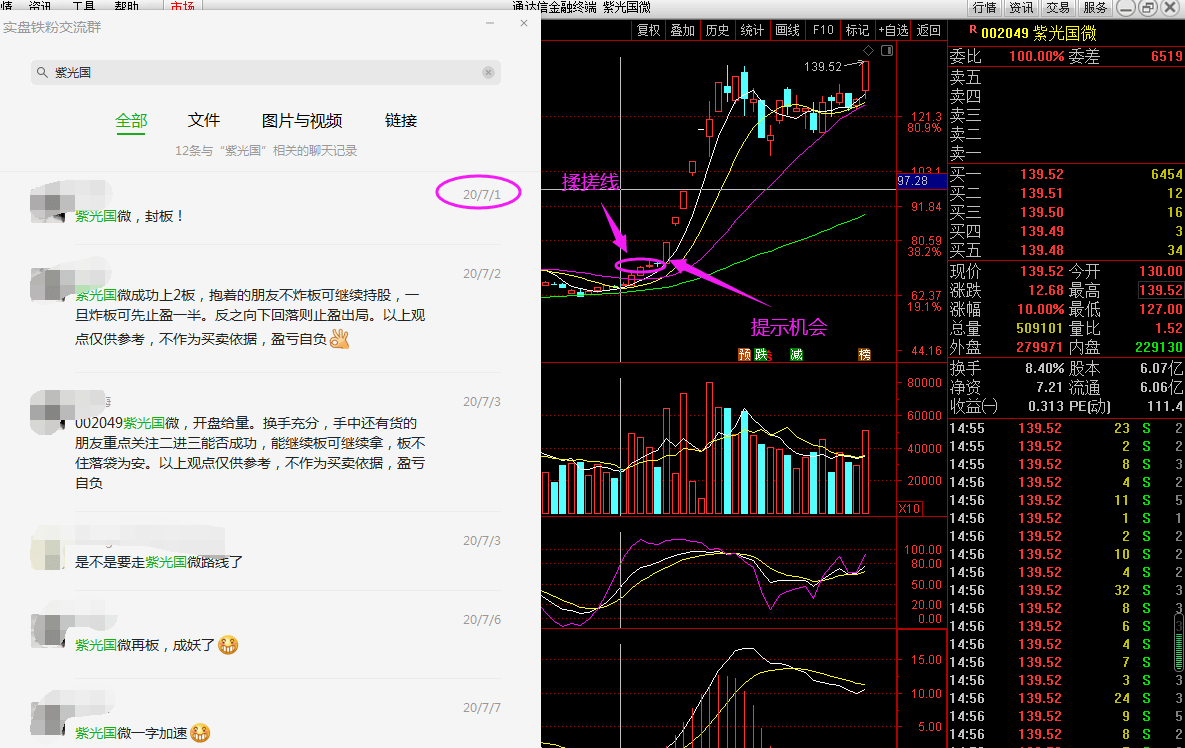Click the 榜 marker icon below the chart
This screenshot has width=1185, height=748.
[x=864, y=354]
